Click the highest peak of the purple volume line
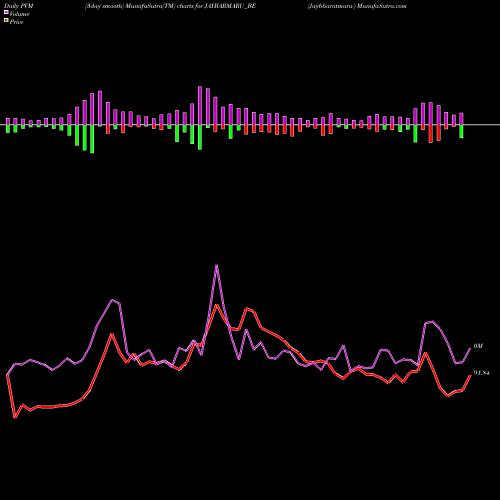 [x=217, y=266]
